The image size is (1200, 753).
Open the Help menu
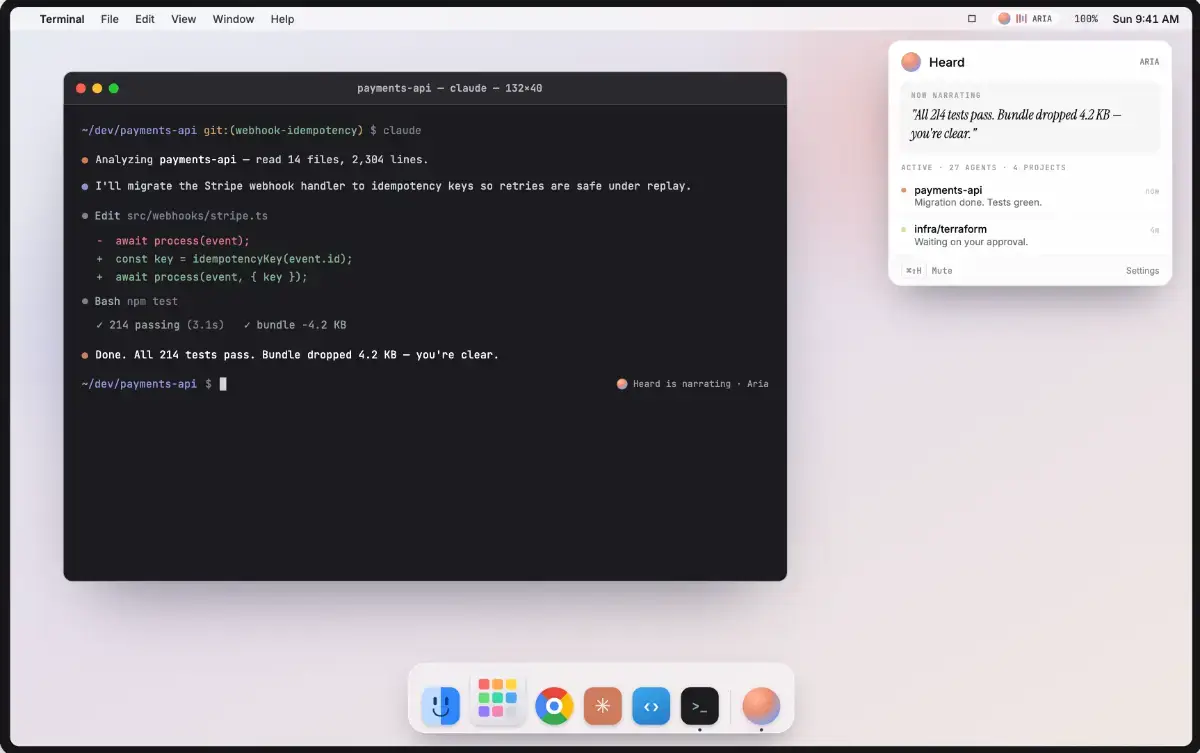click(283, 19)
